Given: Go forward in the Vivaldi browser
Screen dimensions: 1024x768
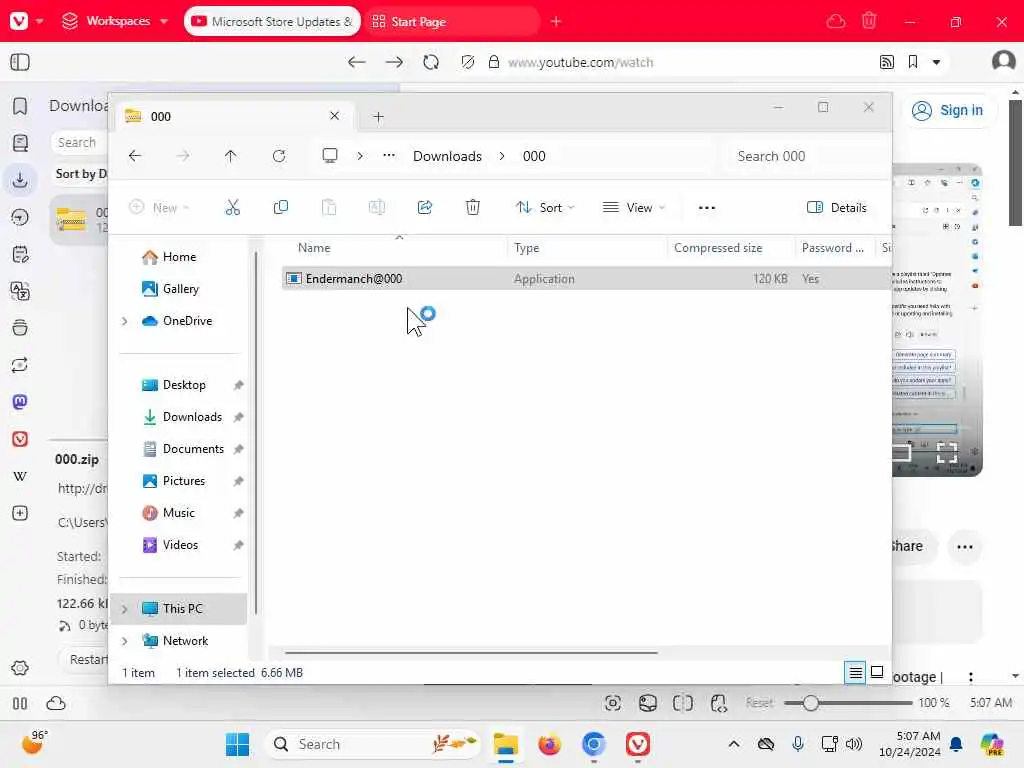Looking at the screenshot, I should [394, 62].
